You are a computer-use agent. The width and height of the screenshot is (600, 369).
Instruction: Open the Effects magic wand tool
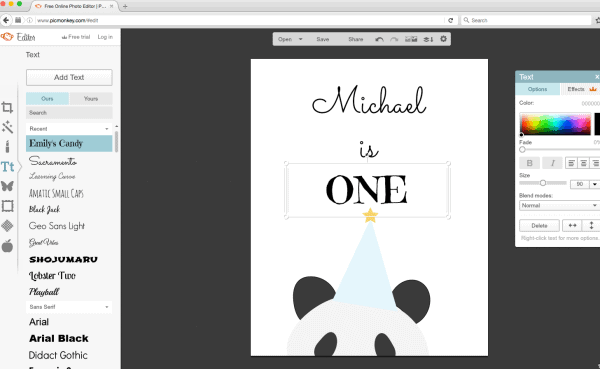[7, 127]
